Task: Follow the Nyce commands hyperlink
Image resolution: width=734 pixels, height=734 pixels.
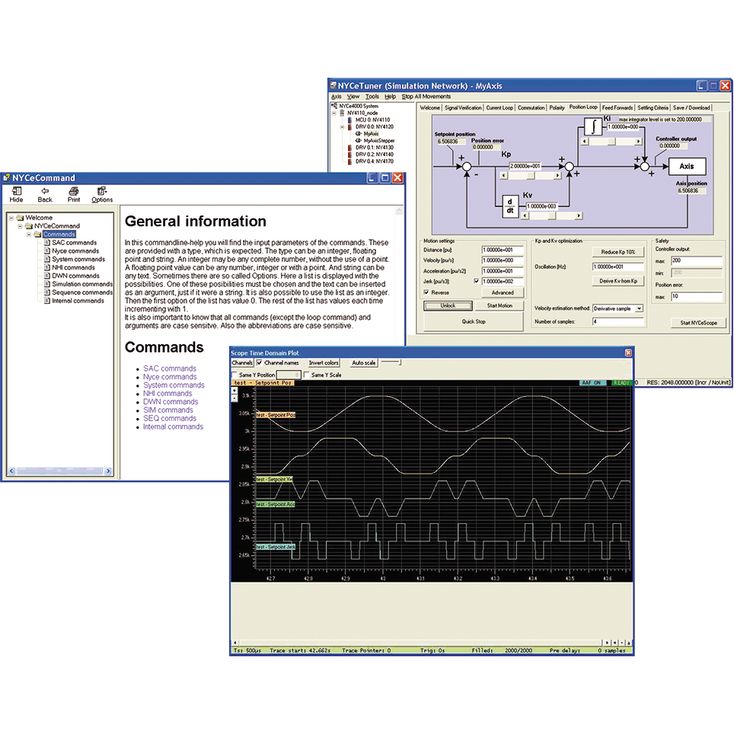Action: click(x=170, y=377)
